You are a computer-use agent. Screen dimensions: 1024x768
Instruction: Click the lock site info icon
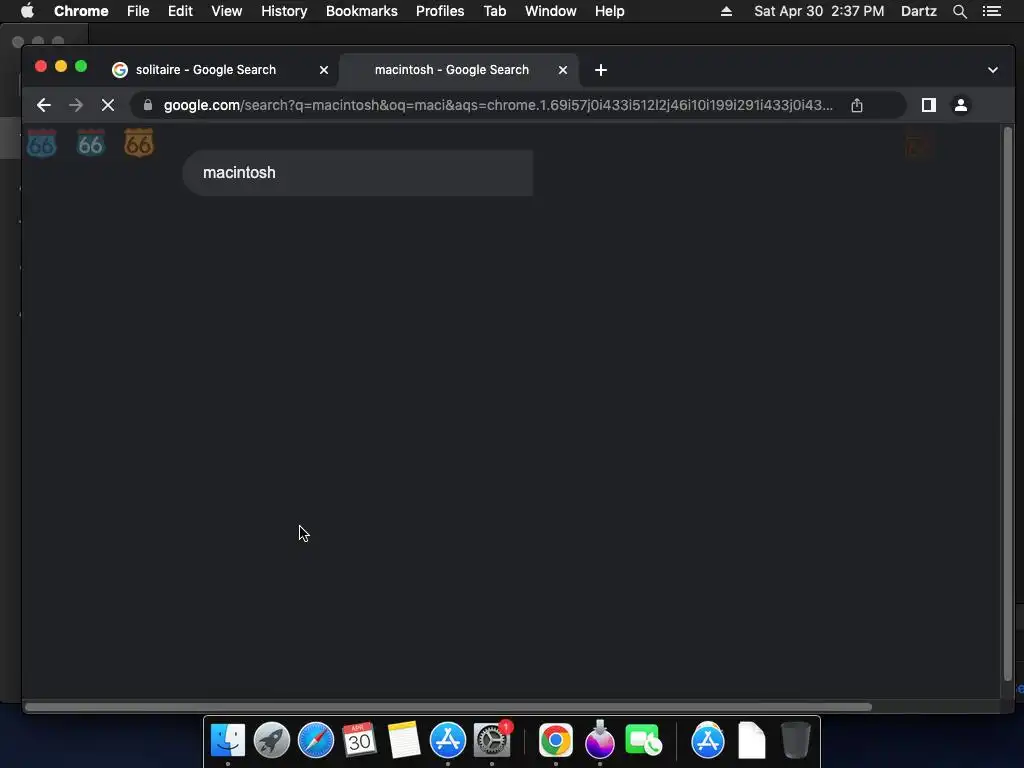click(x=148, y=105)
